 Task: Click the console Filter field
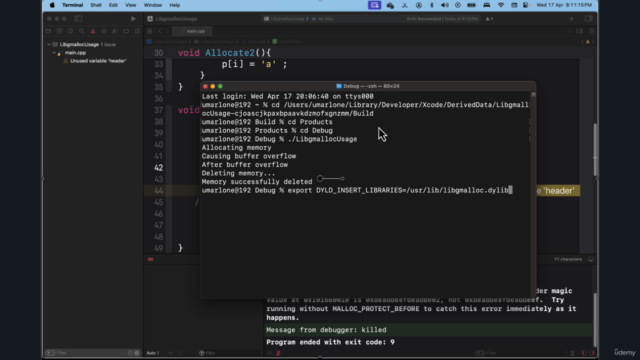click(520, 353)
